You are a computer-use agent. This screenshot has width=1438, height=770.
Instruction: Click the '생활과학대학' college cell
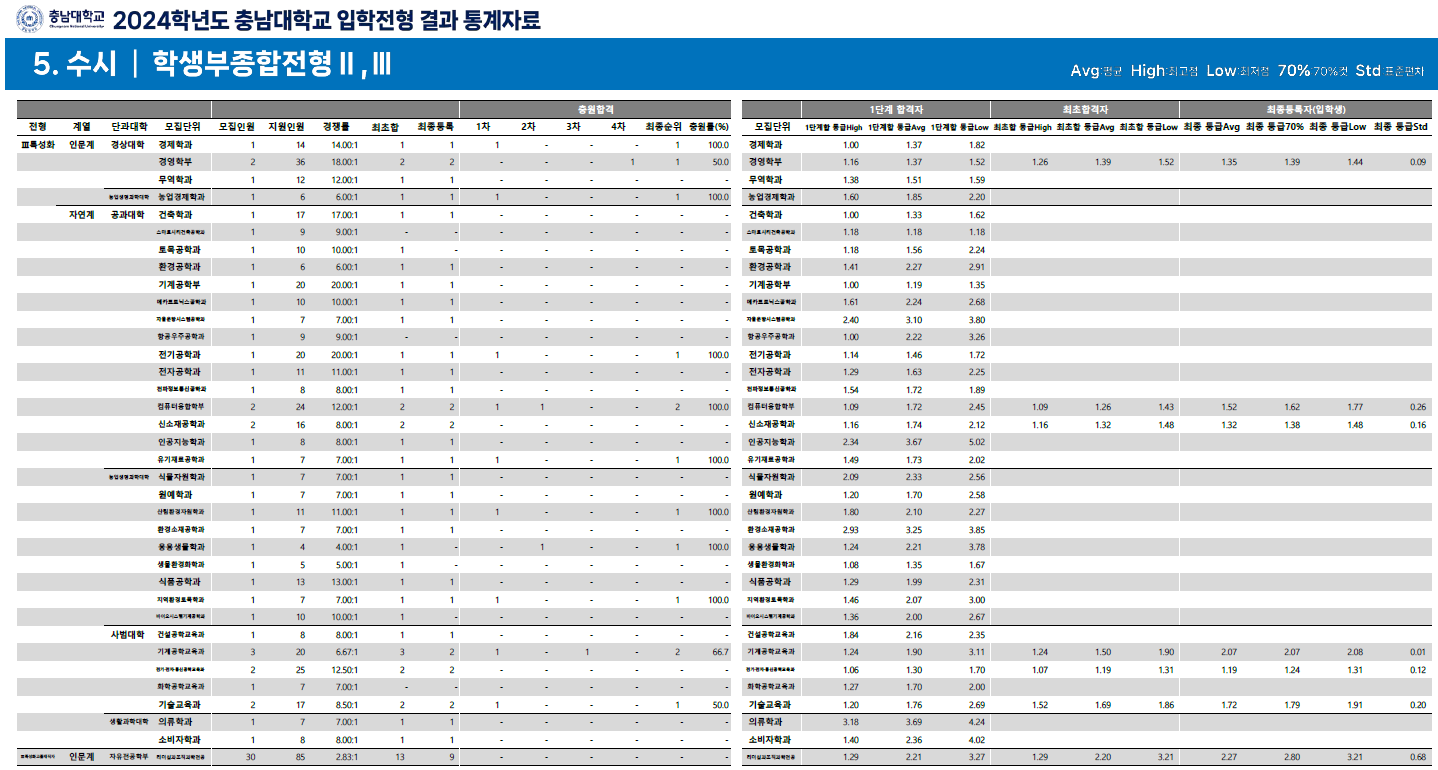pyautogui.click(x=129, y=721)
